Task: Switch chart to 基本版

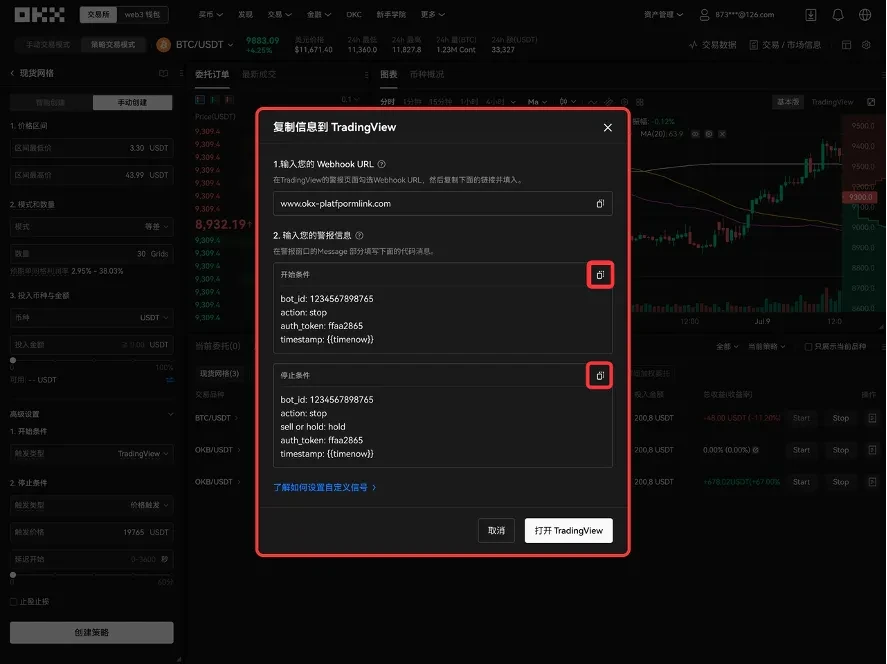Action: click(788, 102)
